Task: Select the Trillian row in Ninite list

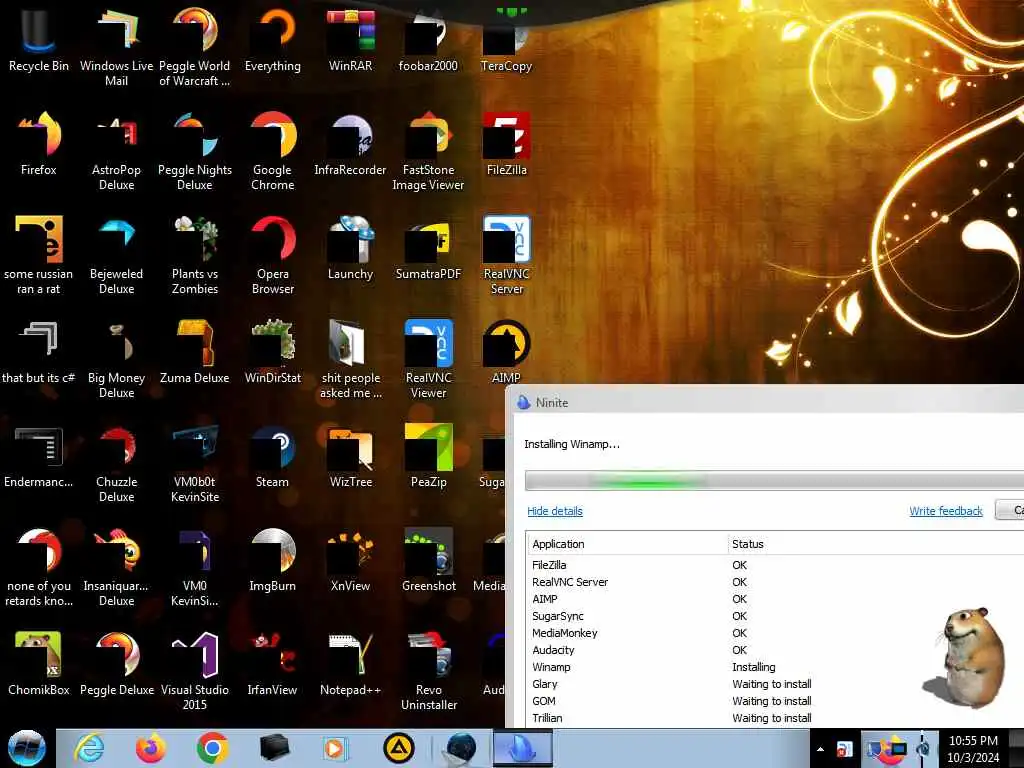Action: coord(775,718)
